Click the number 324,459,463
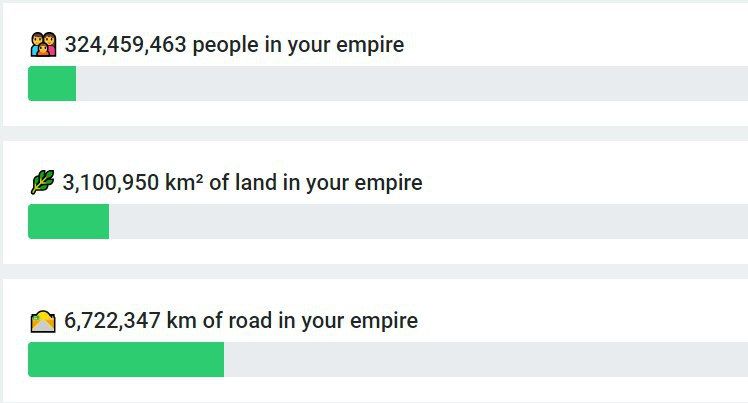Viewport: 748px width, 403px height. tap(125, 45)
